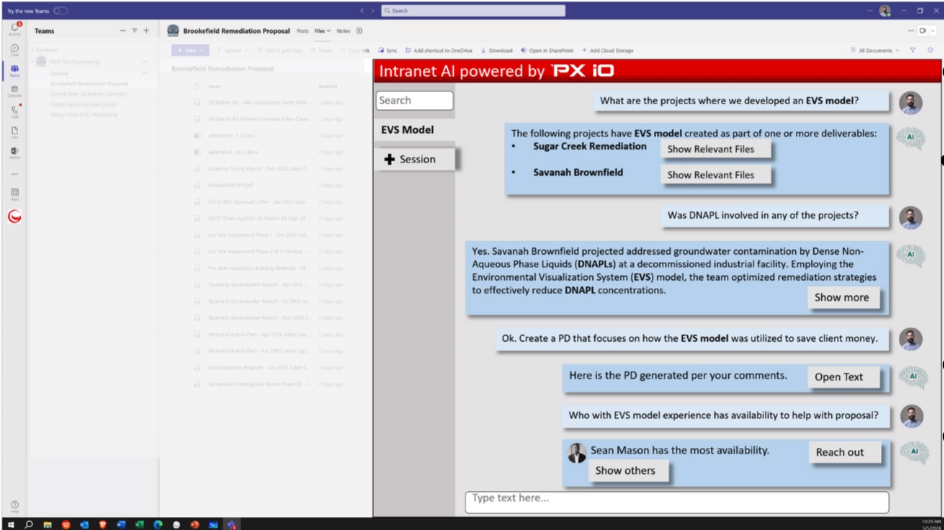Open the user profile avatar in the title bar
944x530 pixels.
click(885, 10)
